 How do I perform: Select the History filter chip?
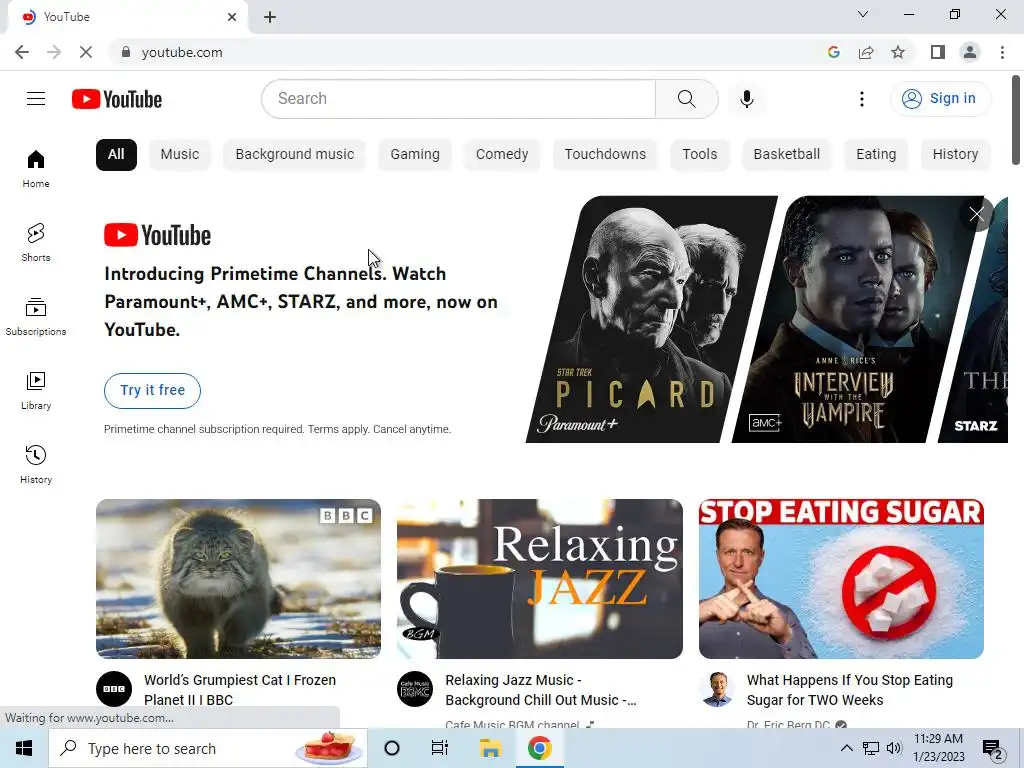click(955, 155)
